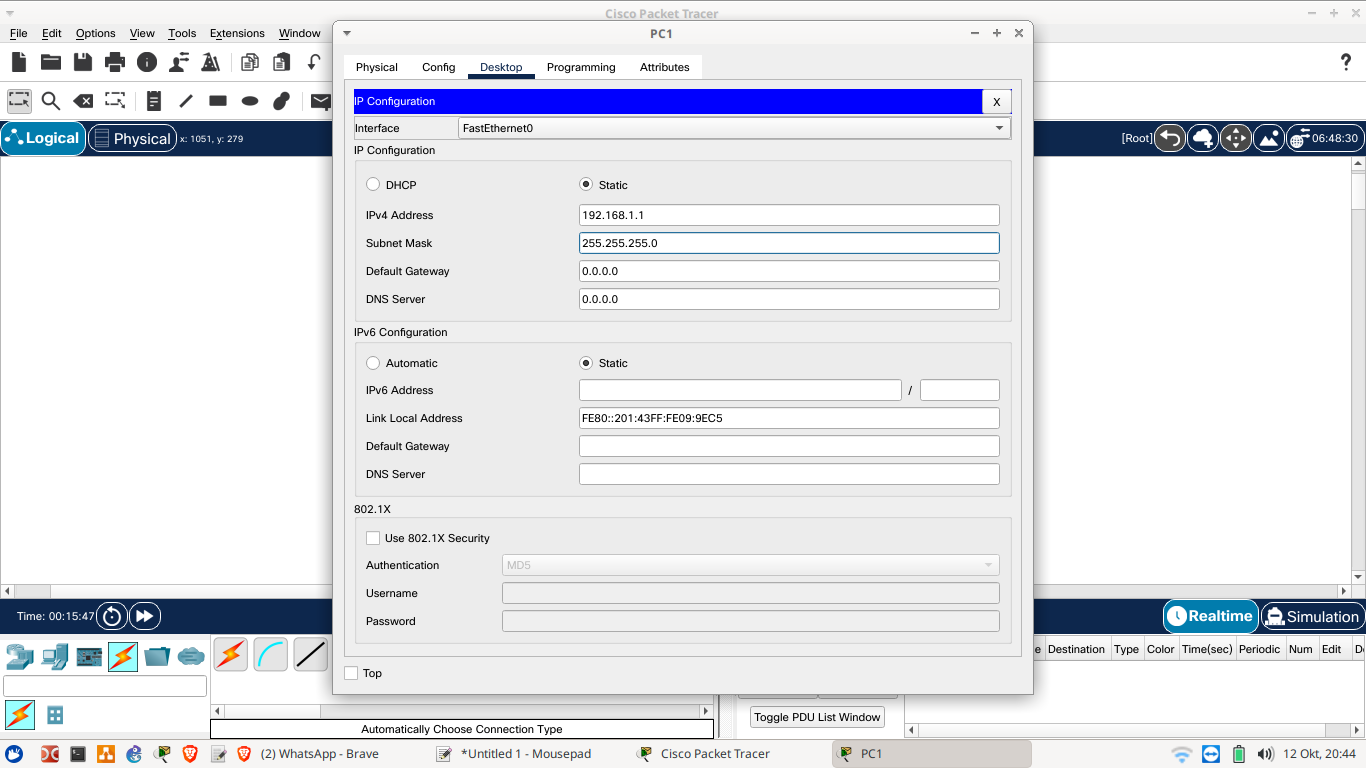Click the IPv4 Default Gateway field
This screenshot has height=768, width=1366.
click(789, 271)
